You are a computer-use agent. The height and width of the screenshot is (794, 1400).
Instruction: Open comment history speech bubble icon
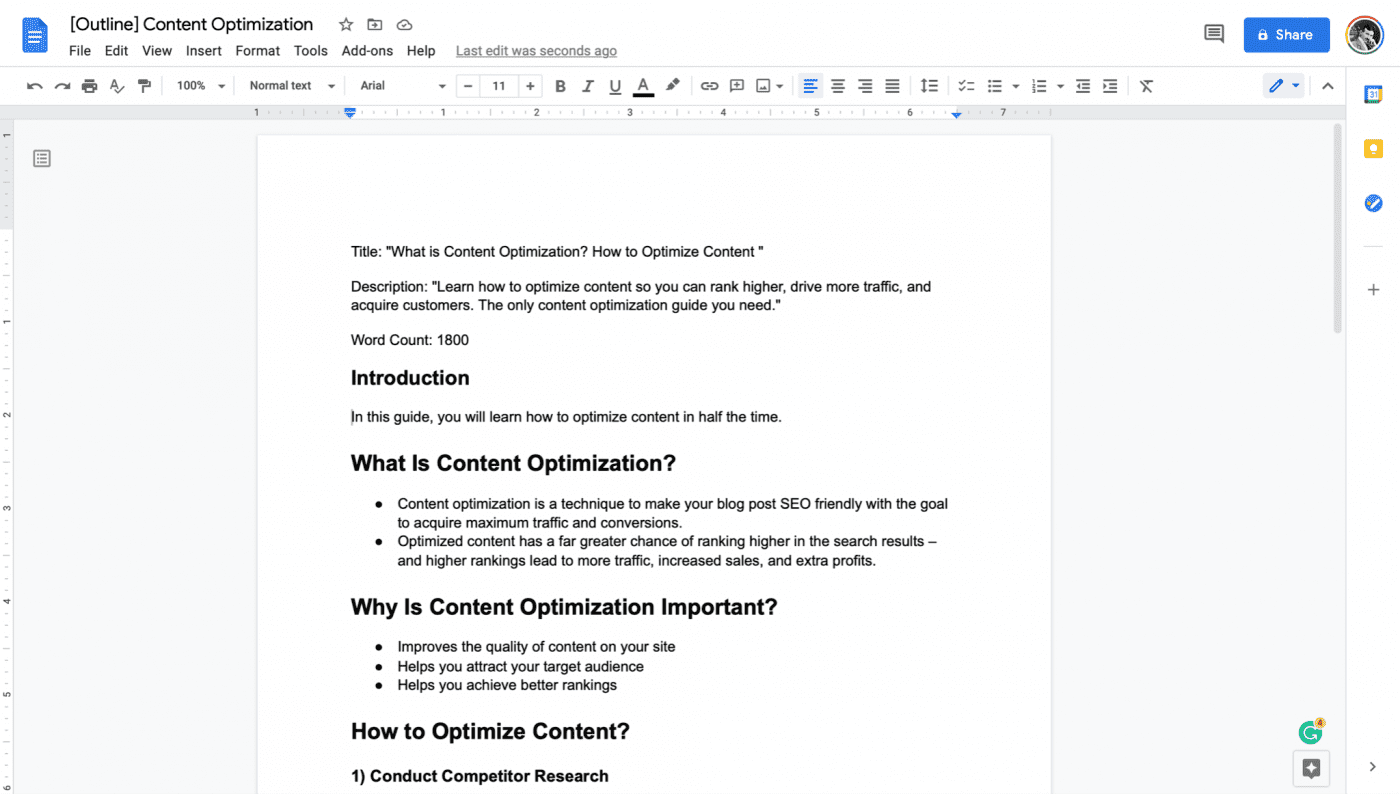click(1214, 34)
